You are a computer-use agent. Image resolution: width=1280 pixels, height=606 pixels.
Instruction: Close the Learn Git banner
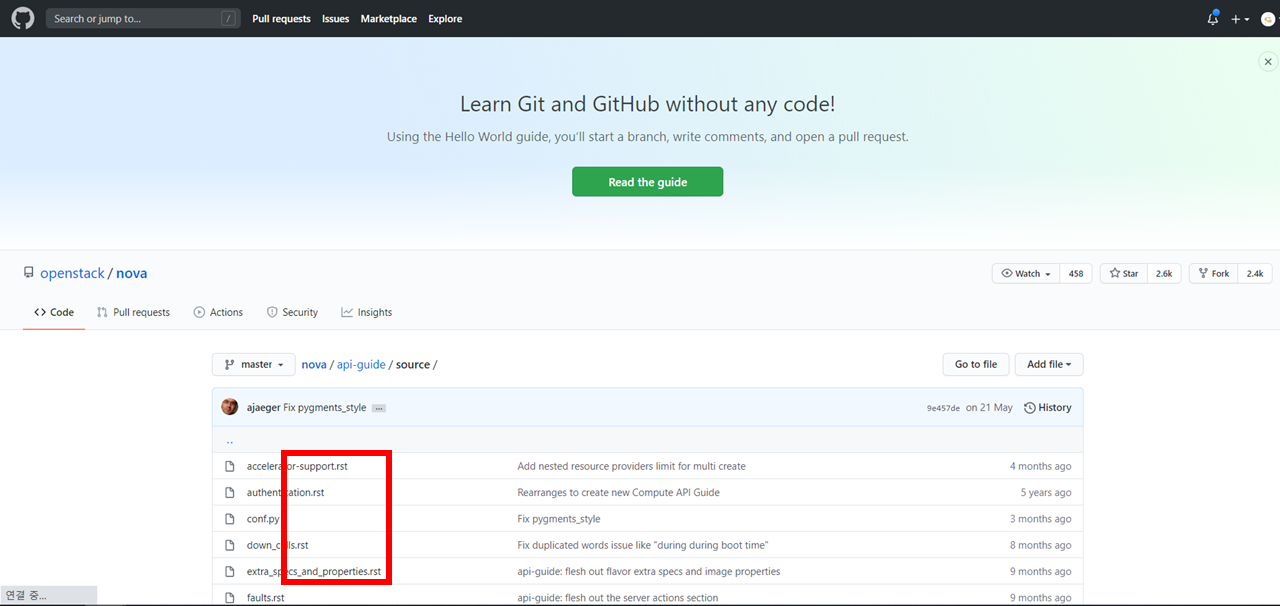tap(1267, 62)
